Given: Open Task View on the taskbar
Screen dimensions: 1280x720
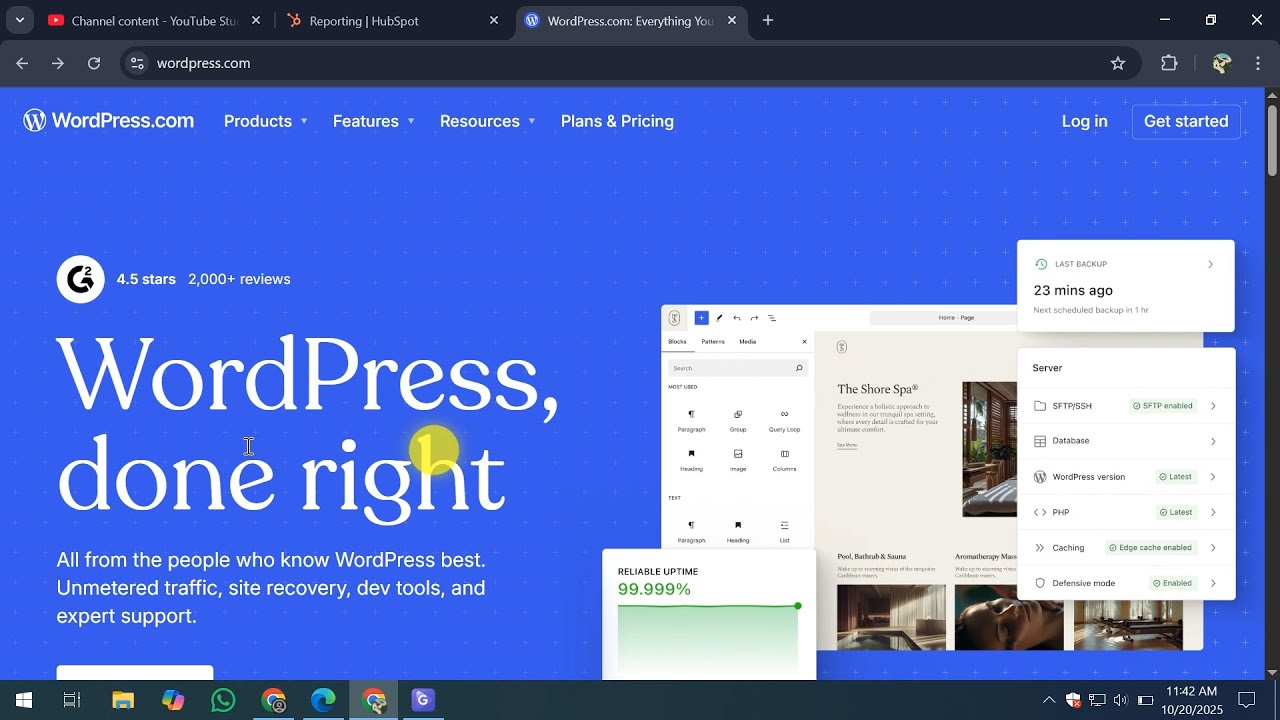Looking at the screenshot, I should (x=72, y=700).
